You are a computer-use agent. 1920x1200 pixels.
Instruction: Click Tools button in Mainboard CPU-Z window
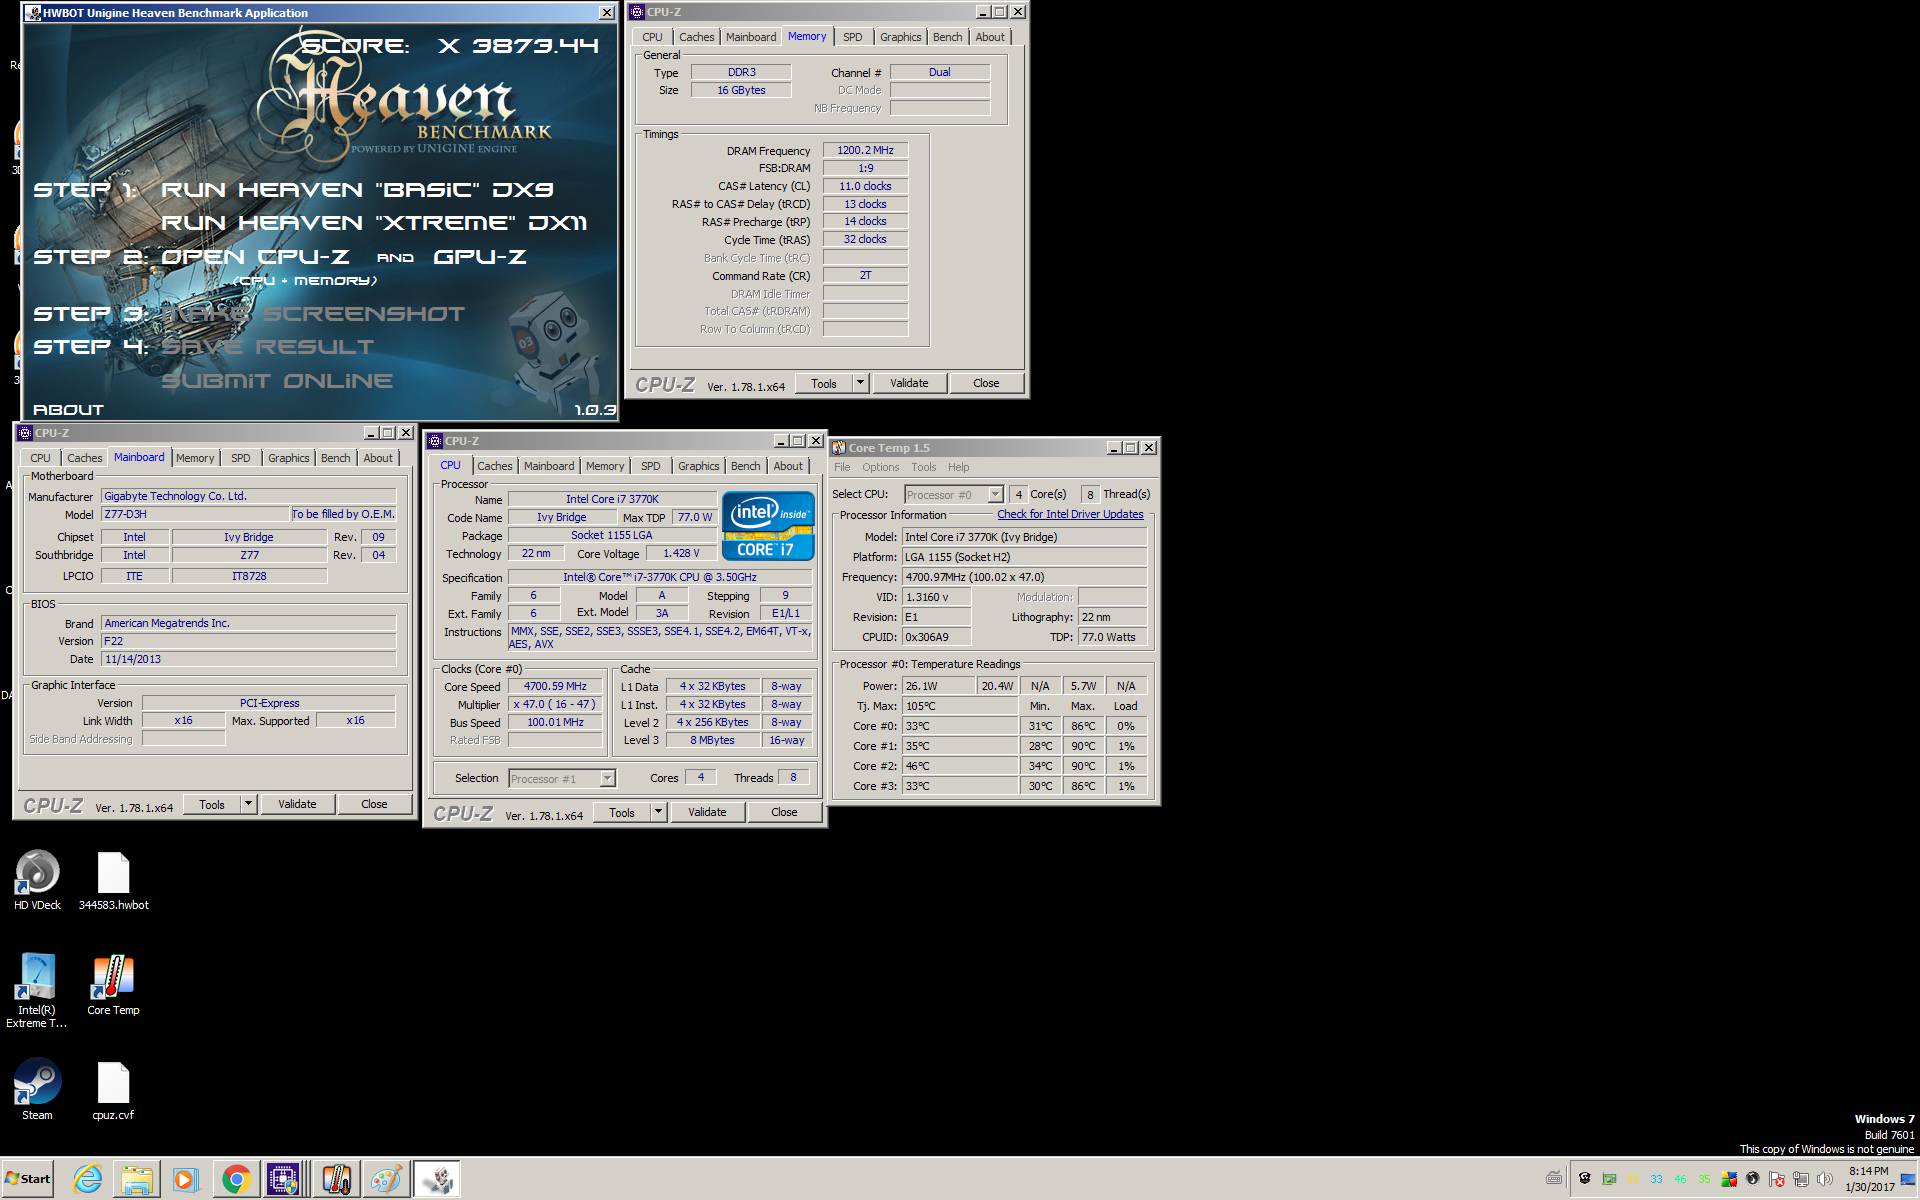coord(212,804)
